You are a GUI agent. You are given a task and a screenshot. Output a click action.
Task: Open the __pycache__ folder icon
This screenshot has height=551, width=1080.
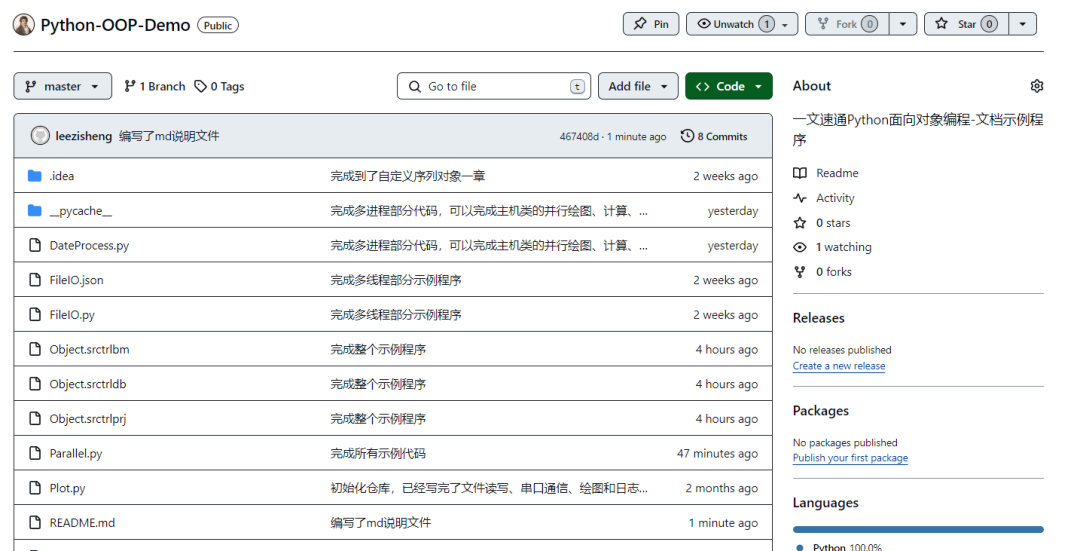35,211
